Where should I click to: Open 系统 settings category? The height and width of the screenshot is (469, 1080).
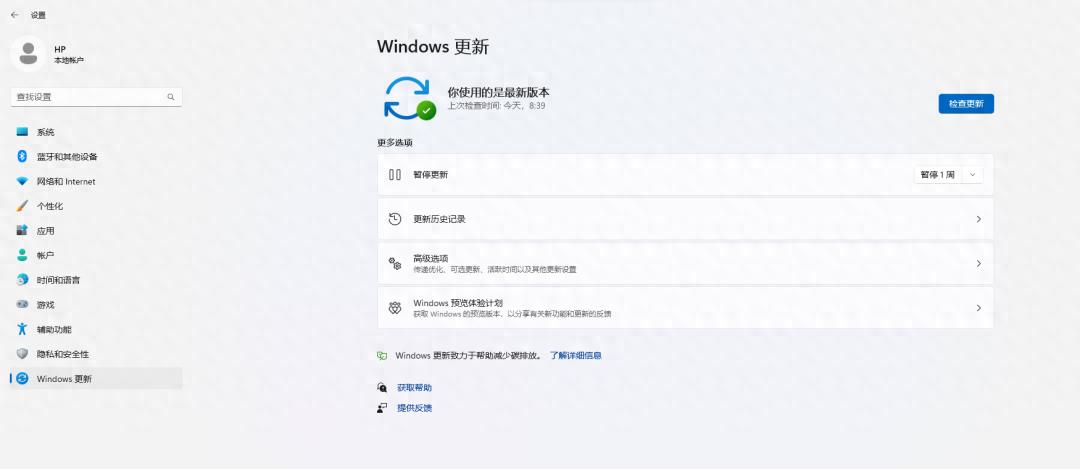[x=96, y=132]
